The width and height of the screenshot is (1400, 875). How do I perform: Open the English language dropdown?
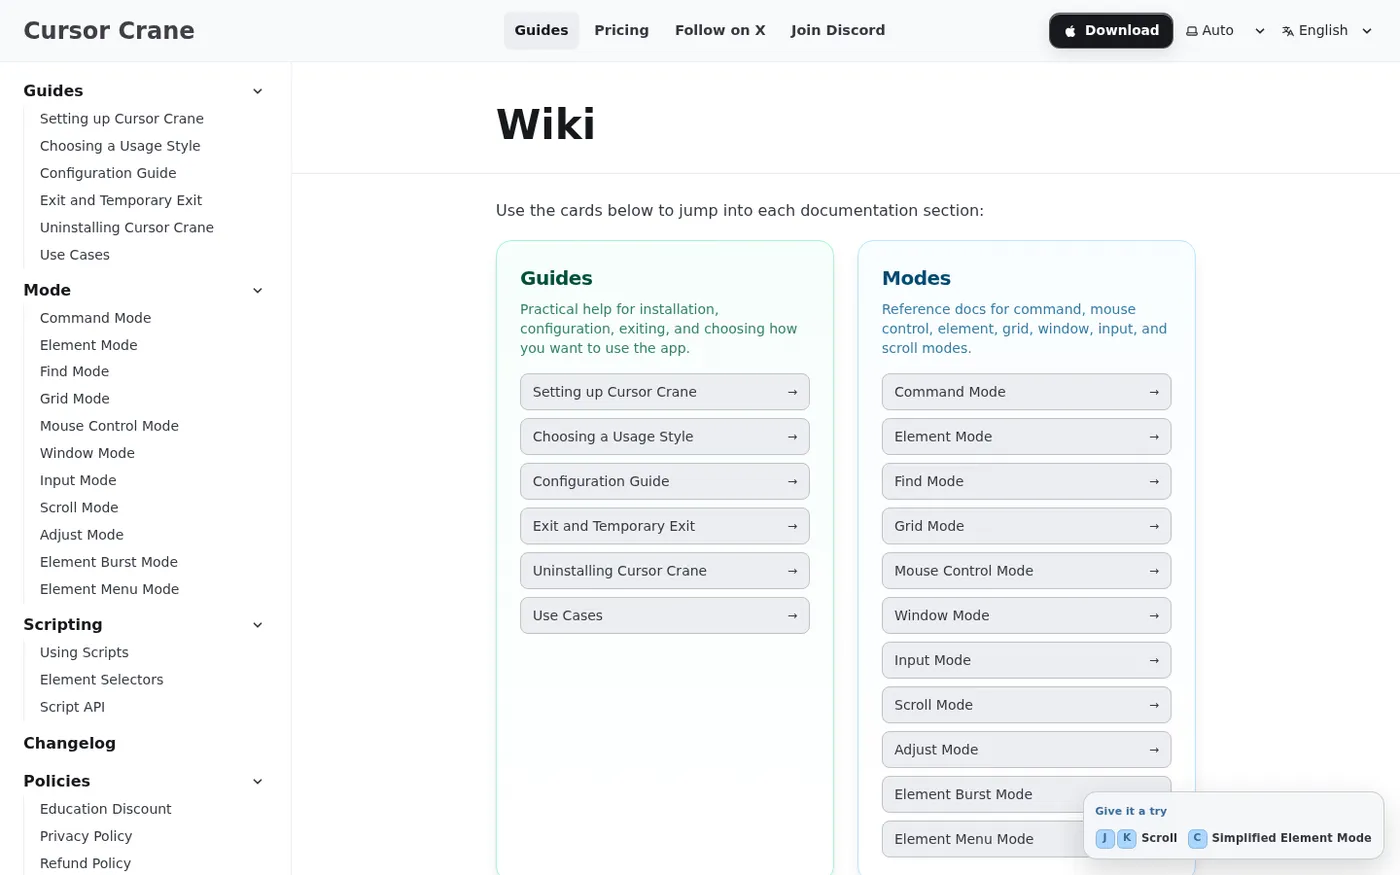(x=1327, y=30)
